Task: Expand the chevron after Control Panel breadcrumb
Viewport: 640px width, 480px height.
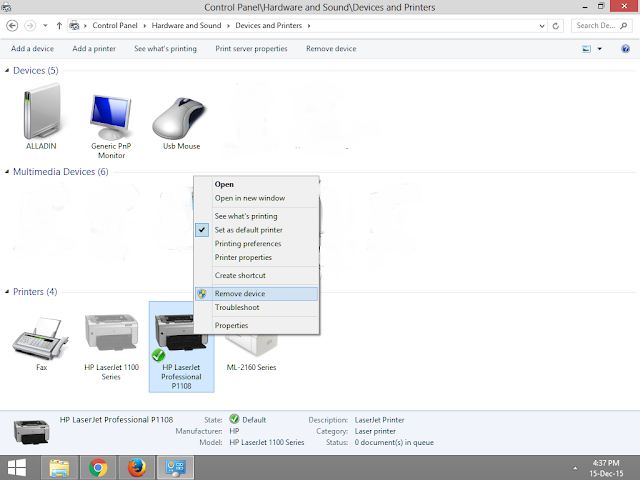Action: pyautogui.click(x=144, y=26)
